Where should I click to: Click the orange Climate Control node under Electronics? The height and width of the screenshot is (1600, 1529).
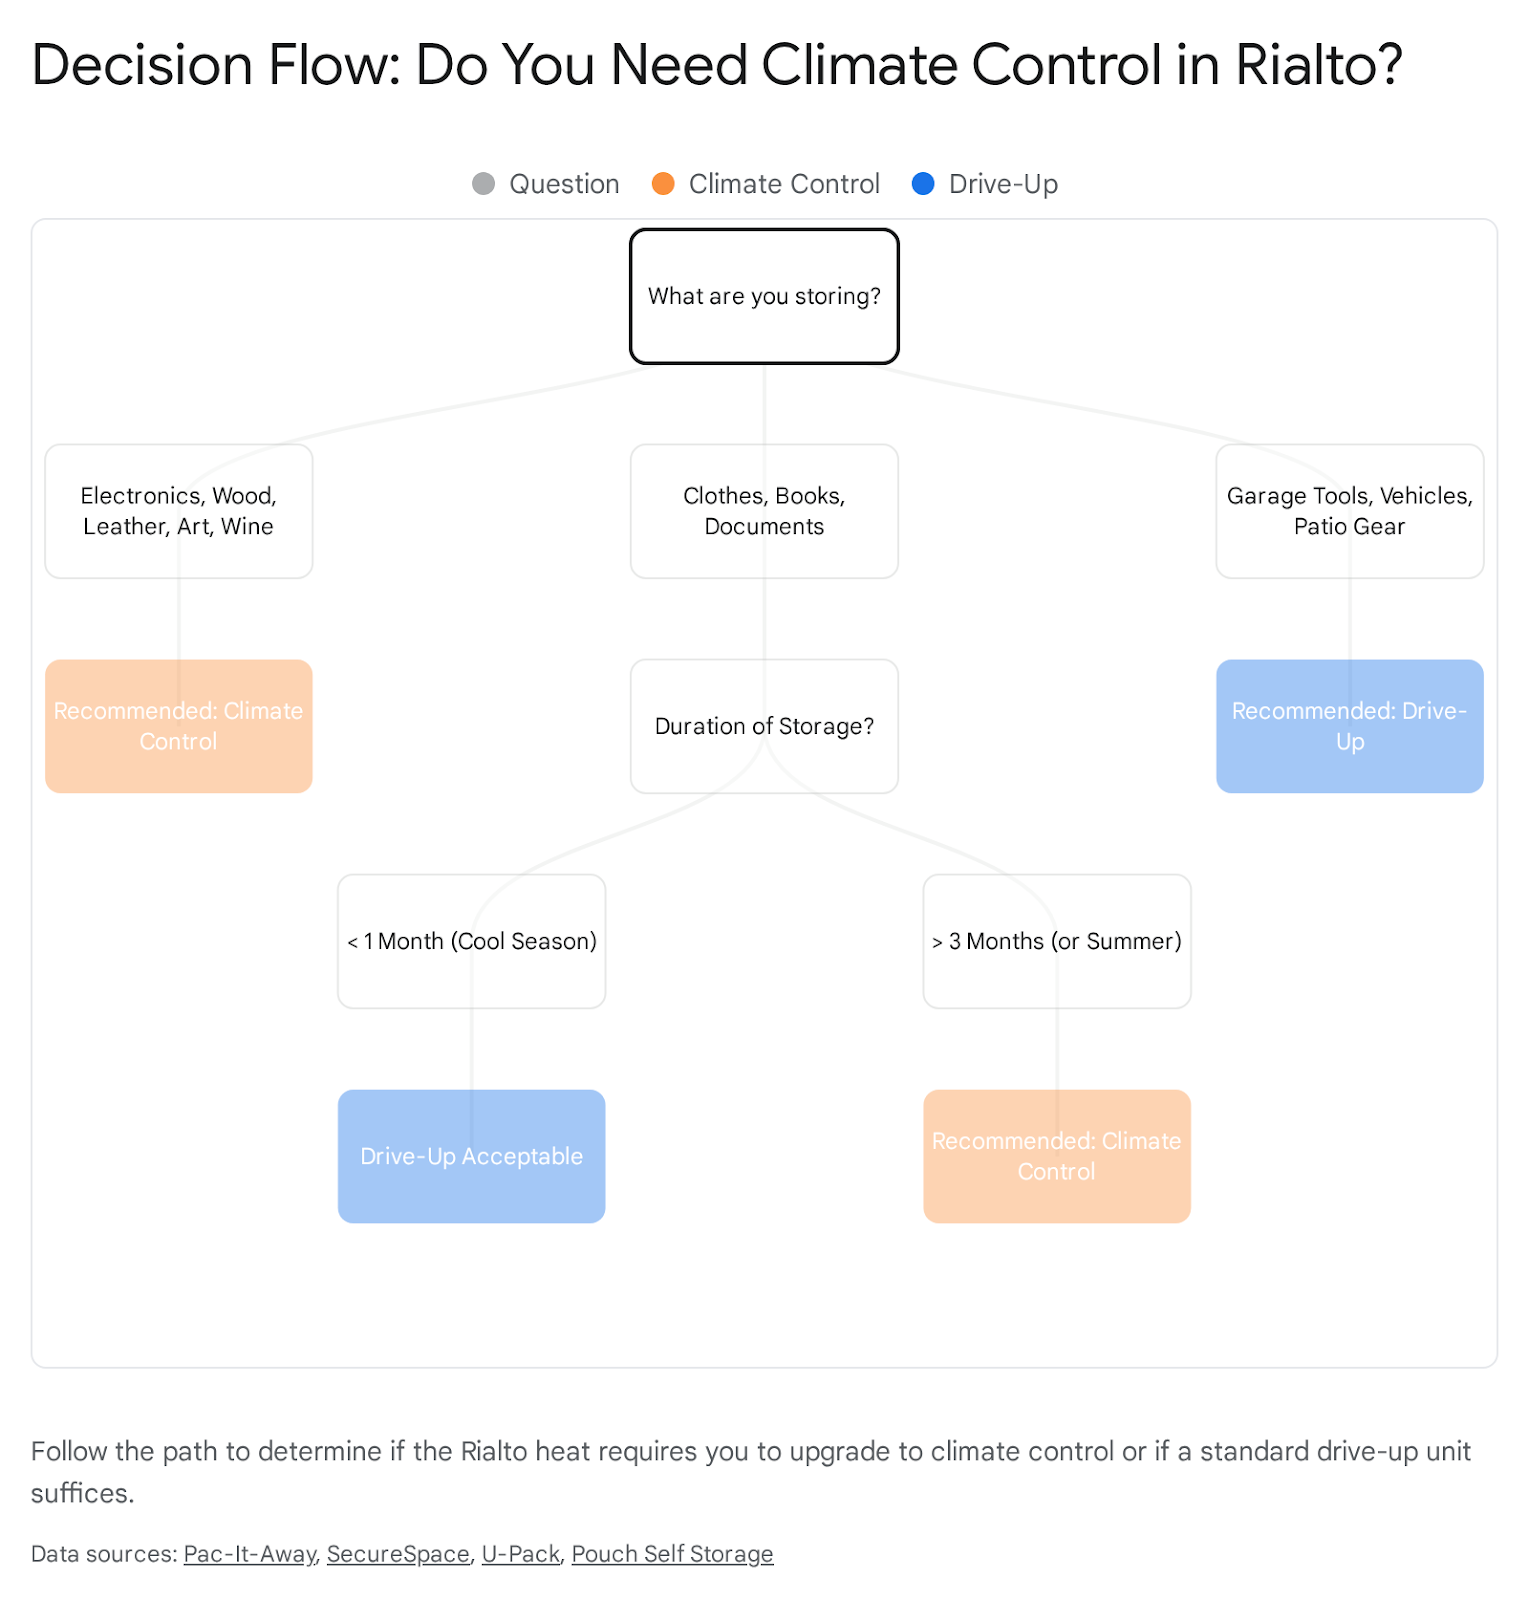179,726
